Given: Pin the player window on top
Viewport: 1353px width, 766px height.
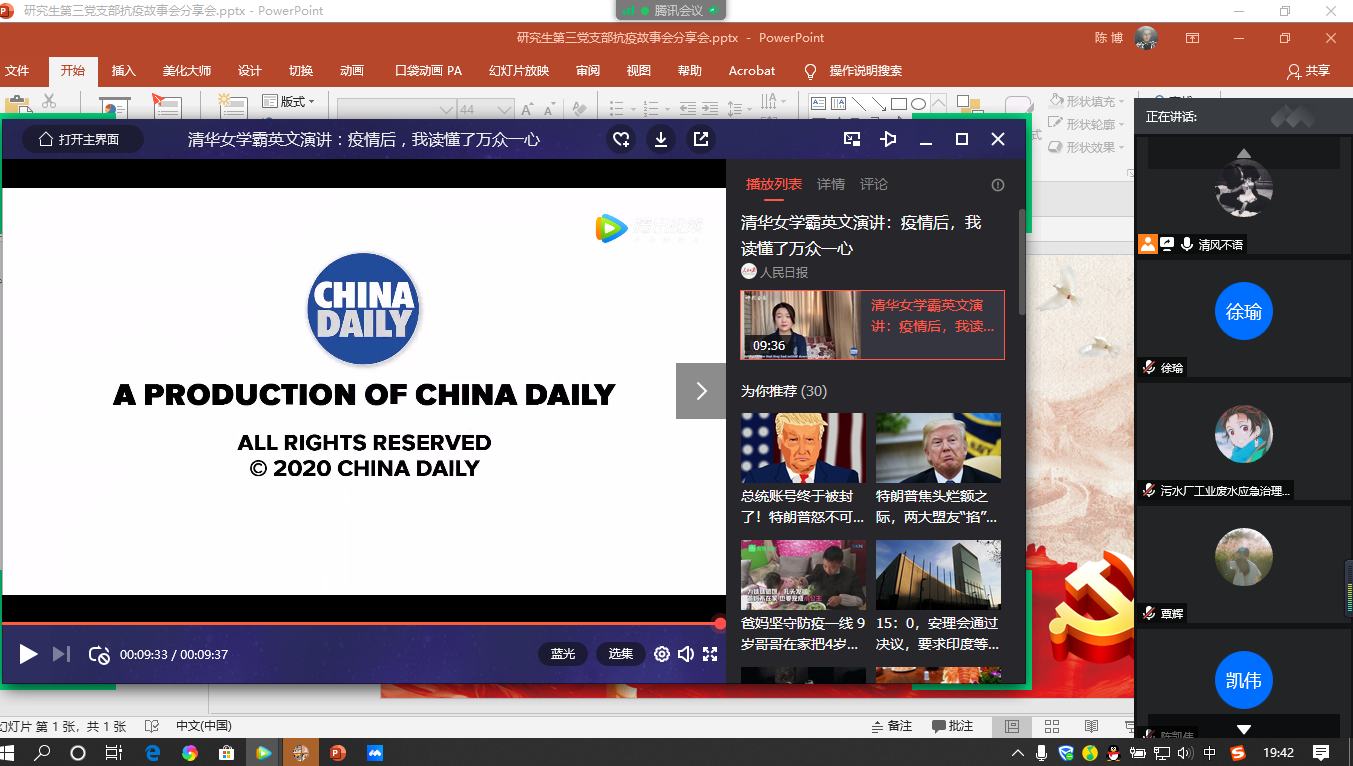Looking at the screenshot, I should [x=888, y=140].
